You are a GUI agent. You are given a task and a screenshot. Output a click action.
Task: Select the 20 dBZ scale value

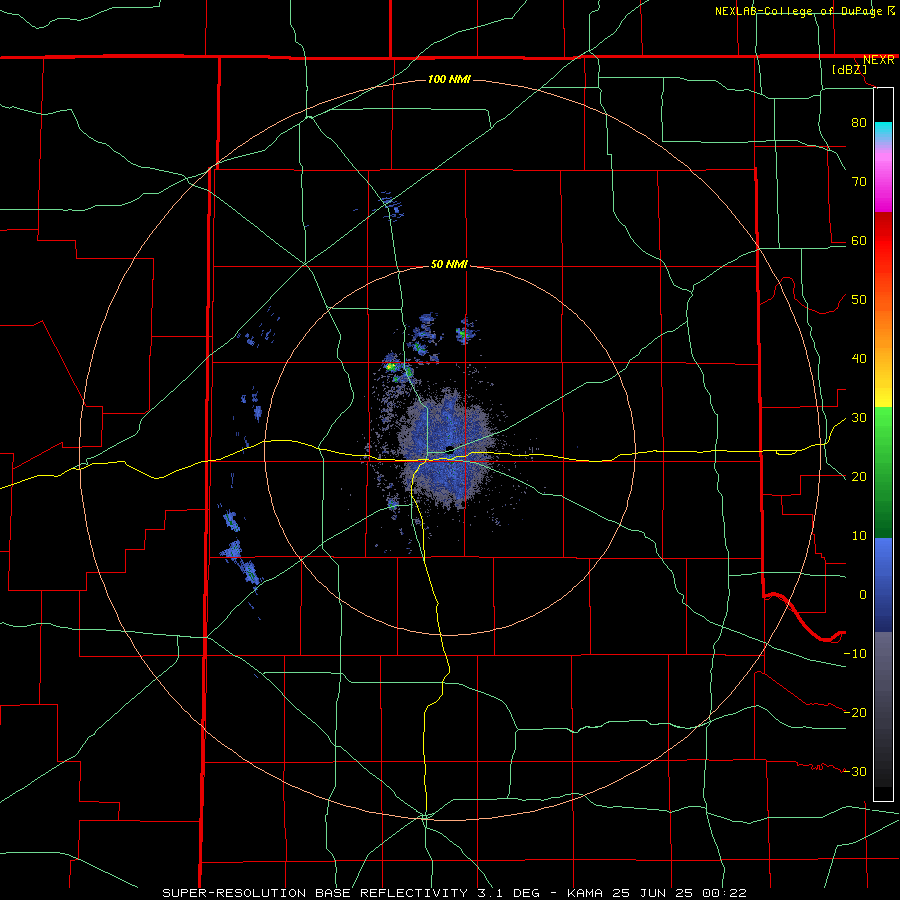859,476
